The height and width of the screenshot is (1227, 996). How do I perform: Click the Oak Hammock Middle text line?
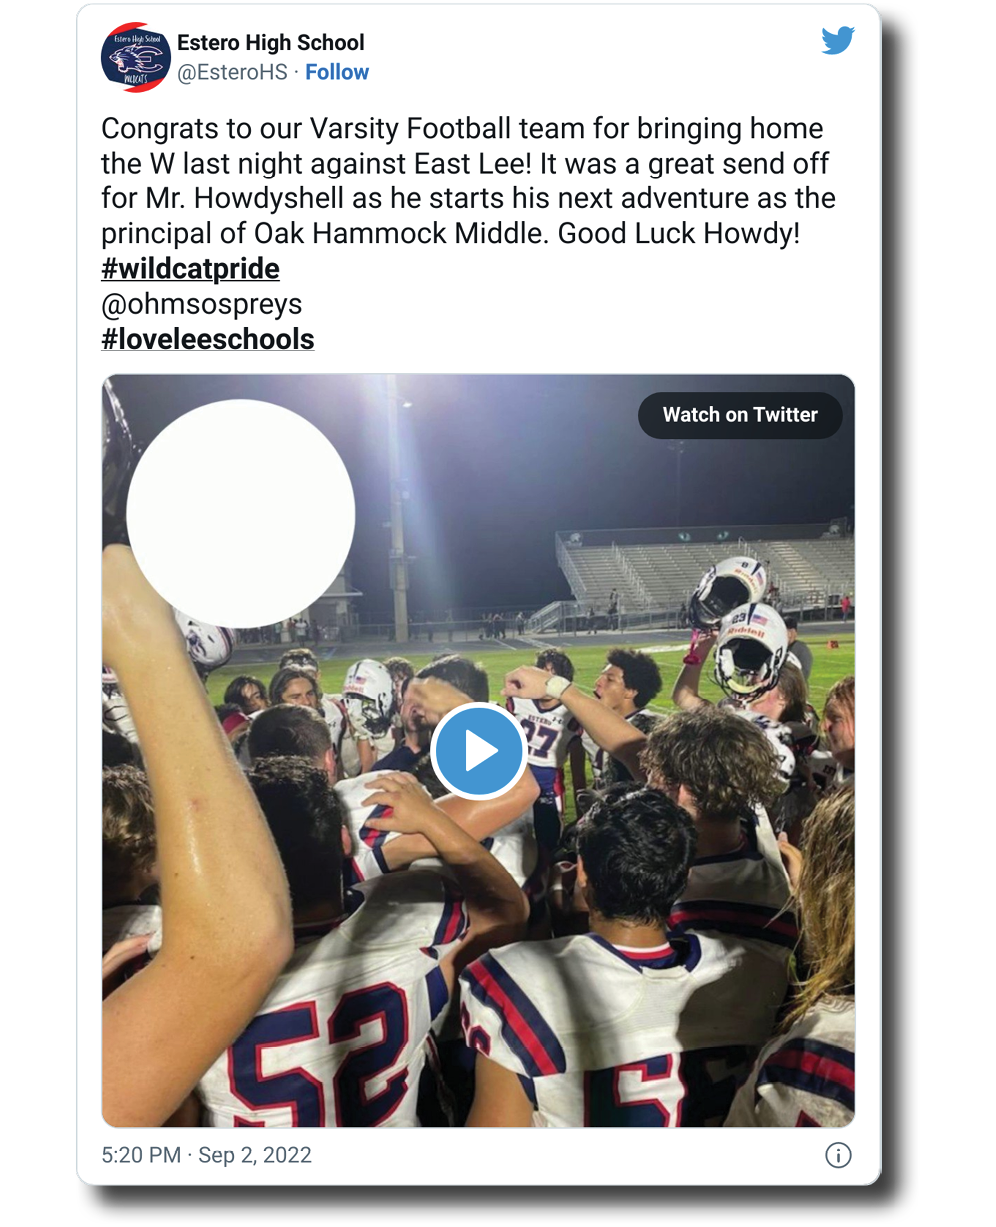451,234
